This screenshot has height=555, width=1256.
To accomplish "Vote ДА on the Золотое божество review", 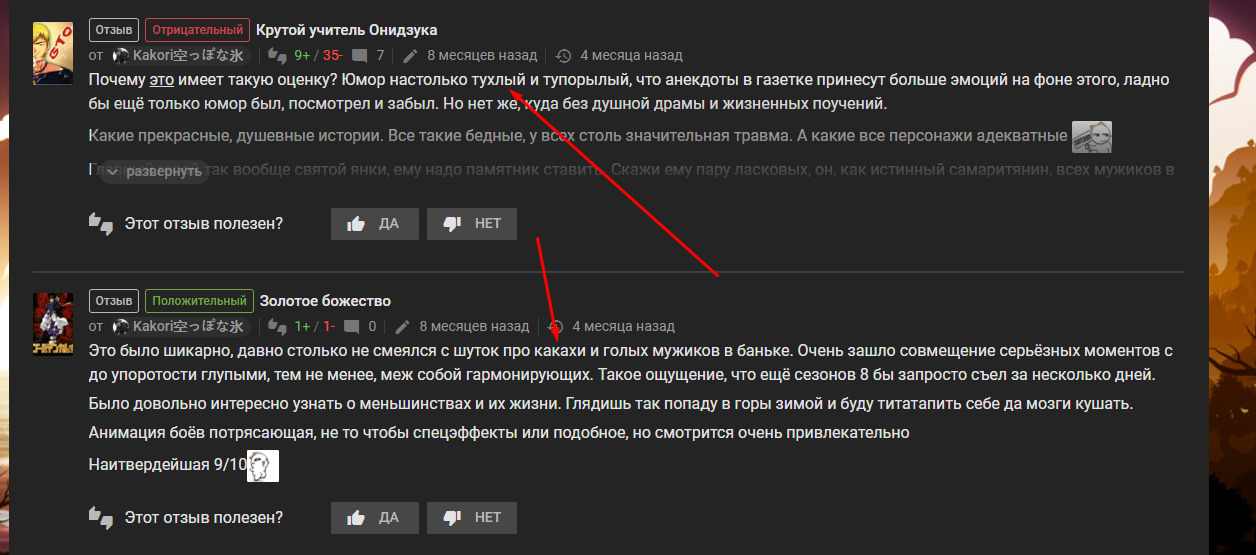I will point(373,518).
